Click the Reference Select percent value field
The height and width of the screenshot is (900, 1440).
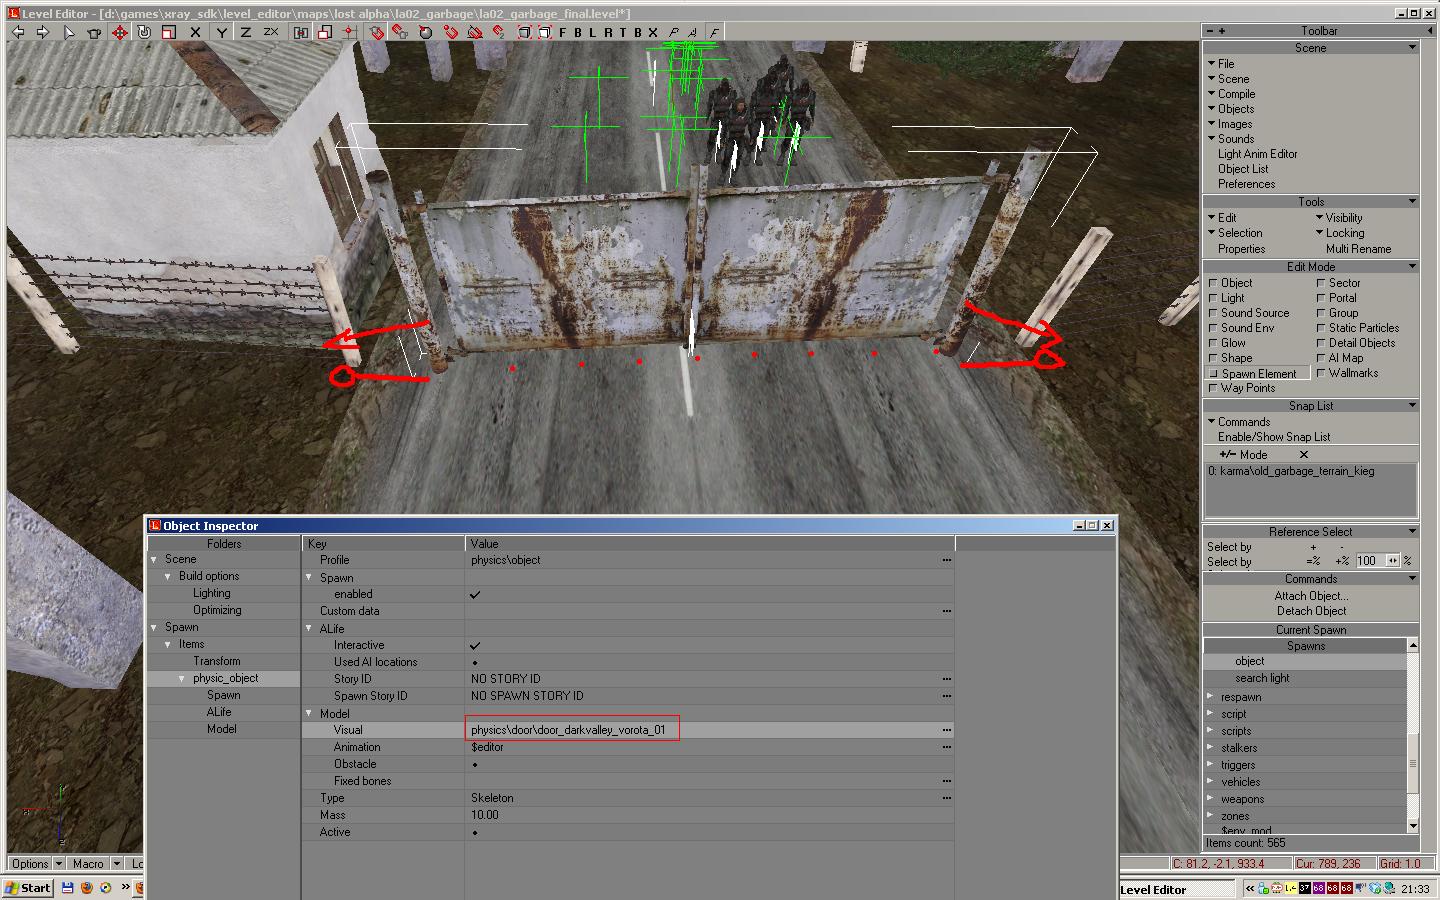1369,561
